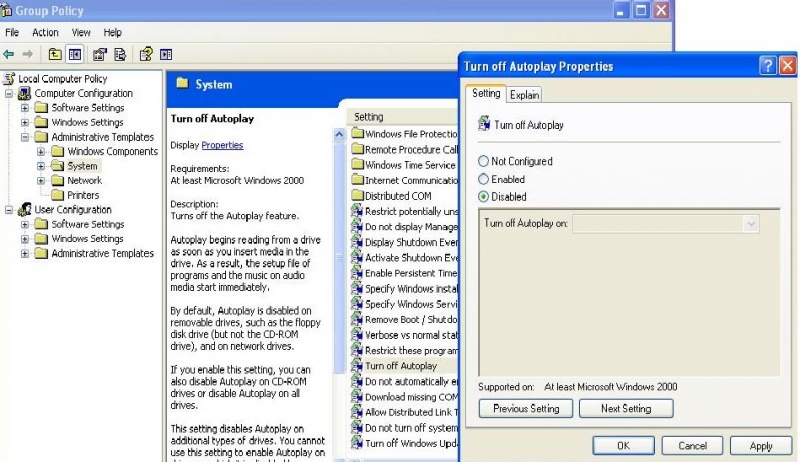
Task: Select the Disabled radio button
Action: click(x=485, y=197)
